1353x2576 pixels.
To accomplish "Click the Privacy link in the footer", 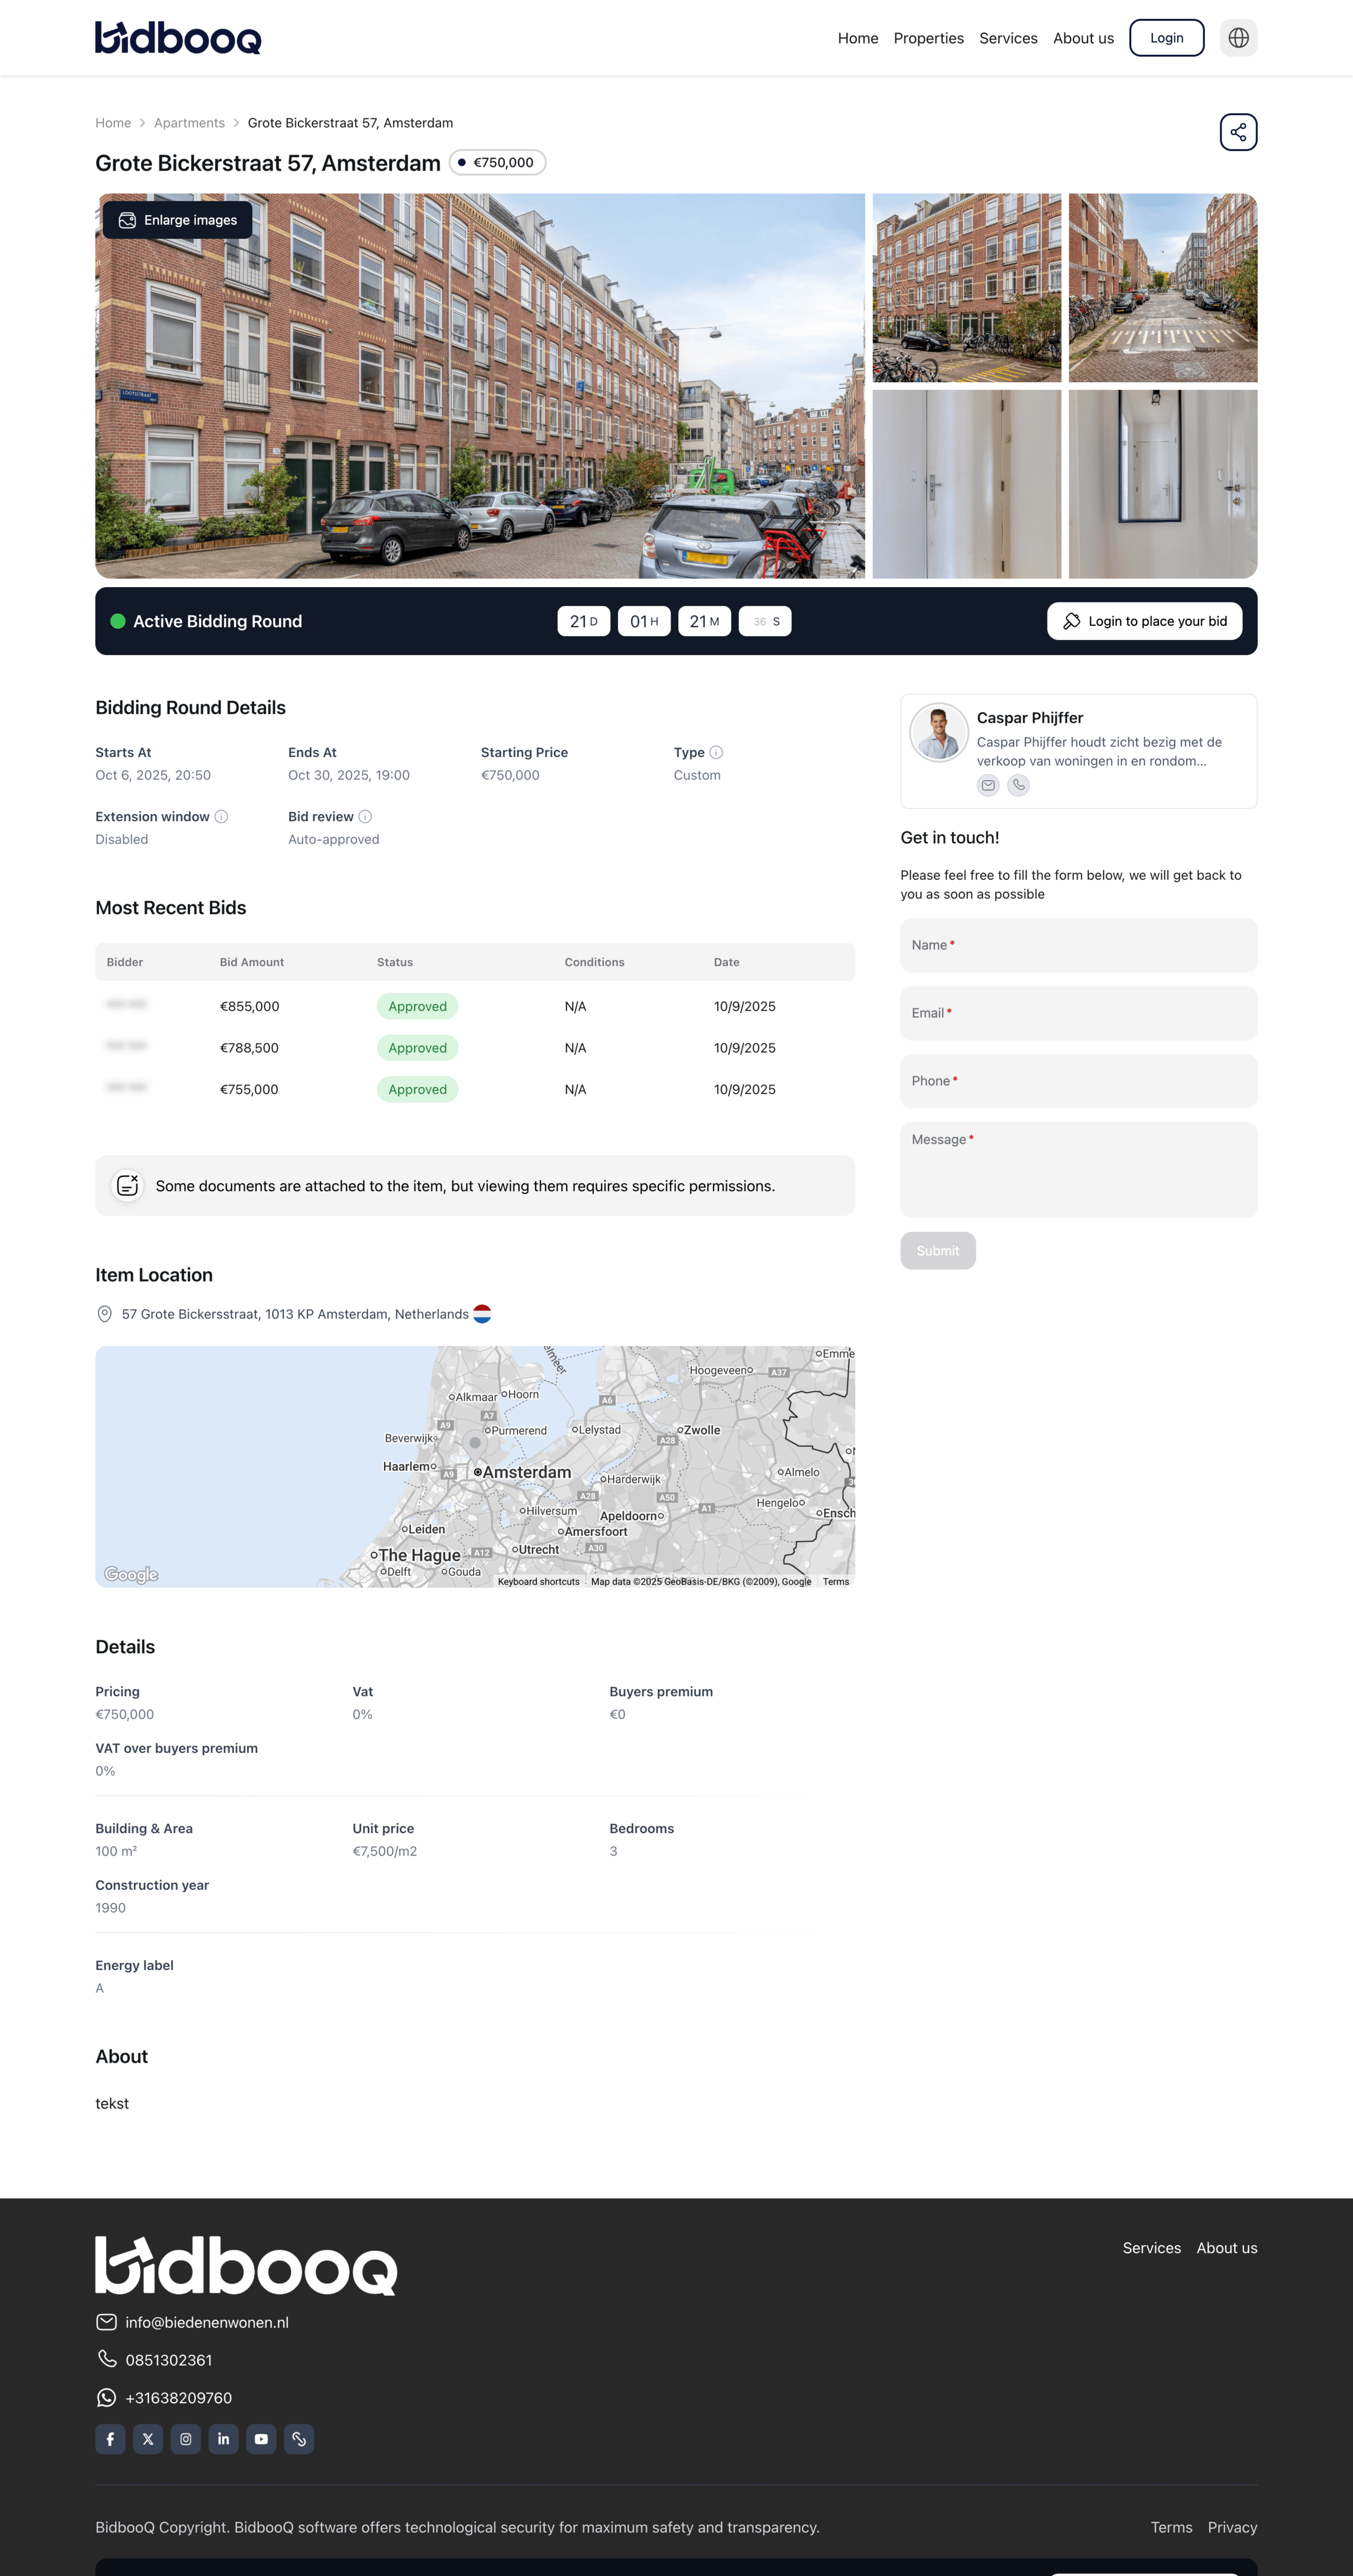I will [x=1232, y=2527].
